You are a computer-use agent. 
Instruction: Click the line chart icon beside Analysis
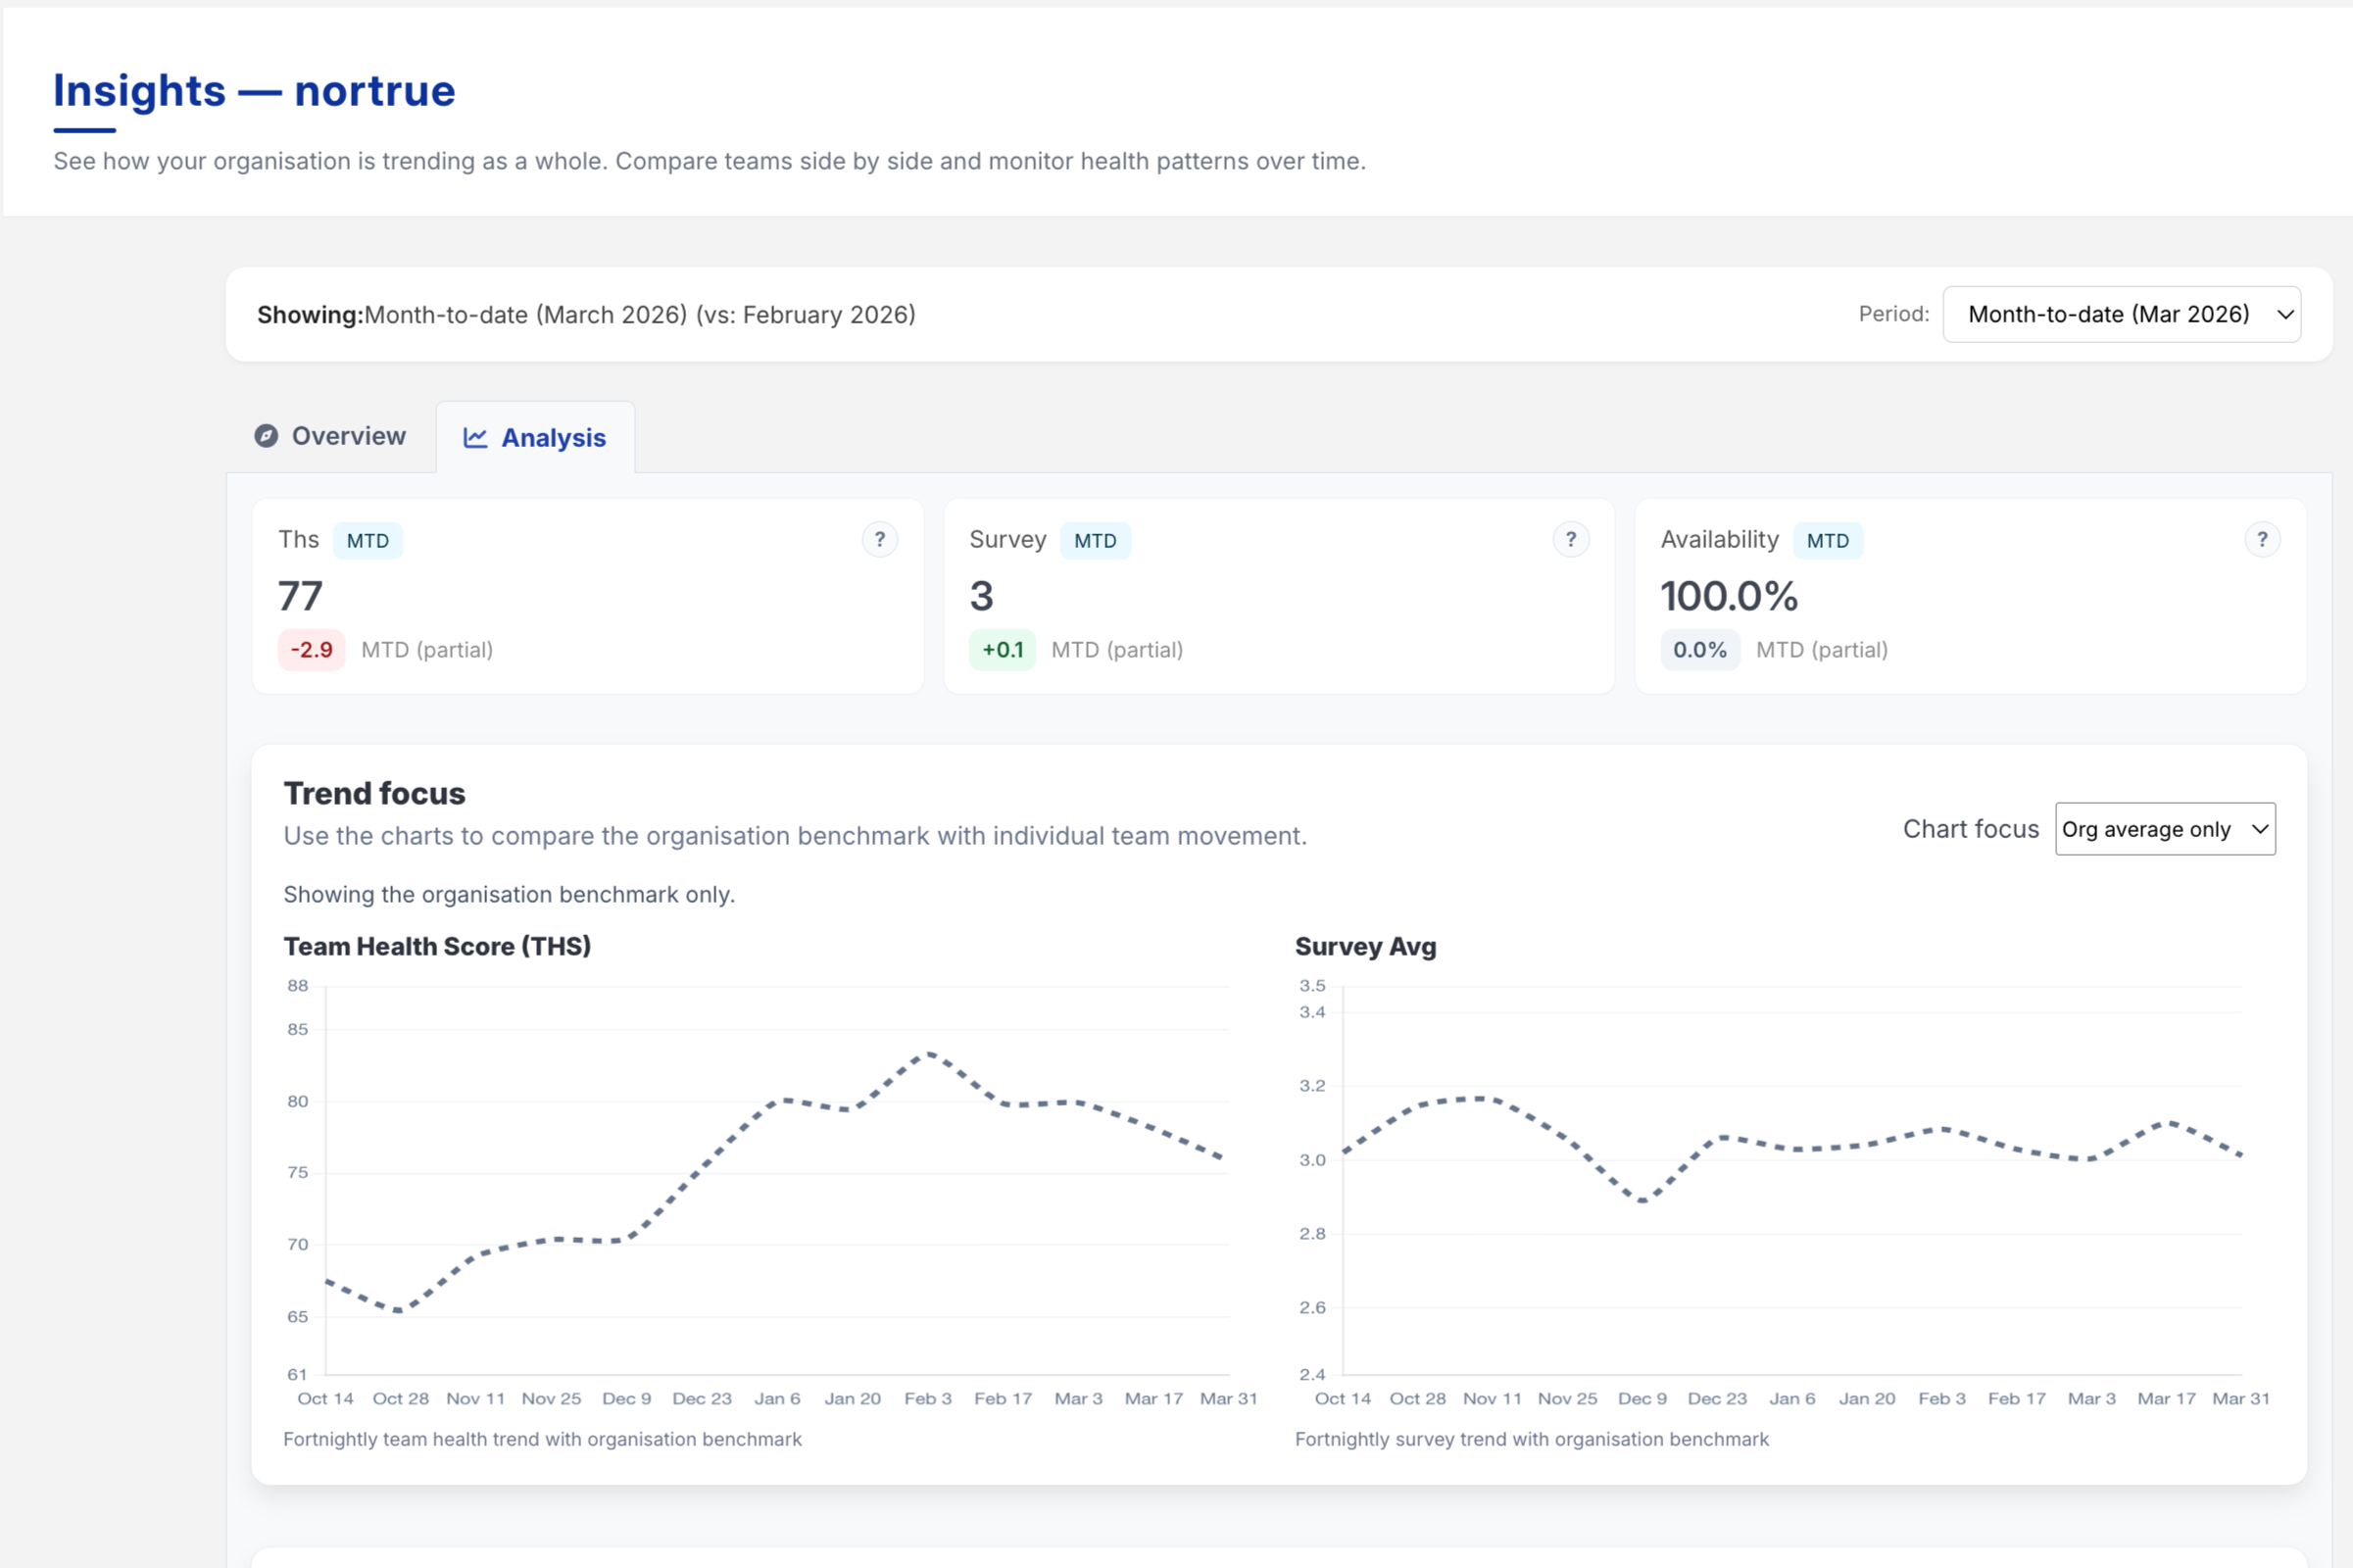(x=475, y=438)
